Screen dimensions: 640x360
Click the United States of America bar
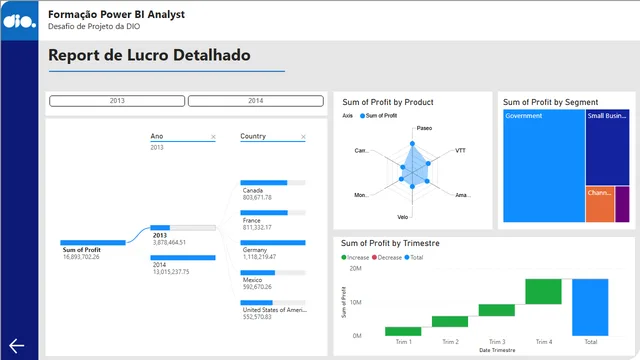click(273, 302)
